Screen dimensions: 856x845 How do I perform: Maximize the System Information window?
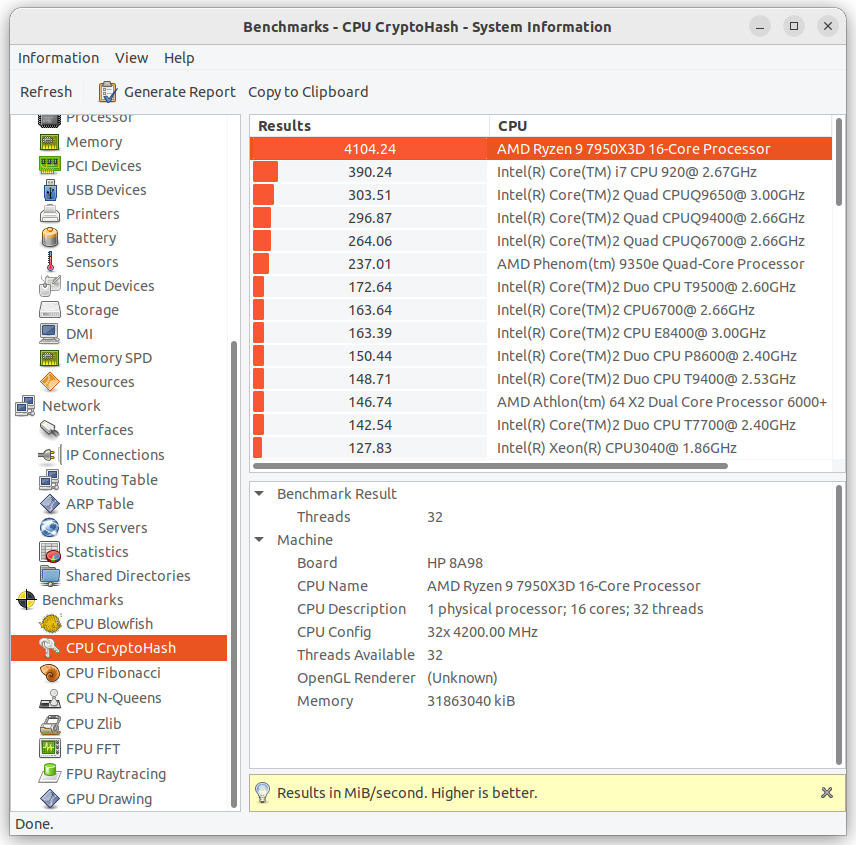[x=794, y=26]
